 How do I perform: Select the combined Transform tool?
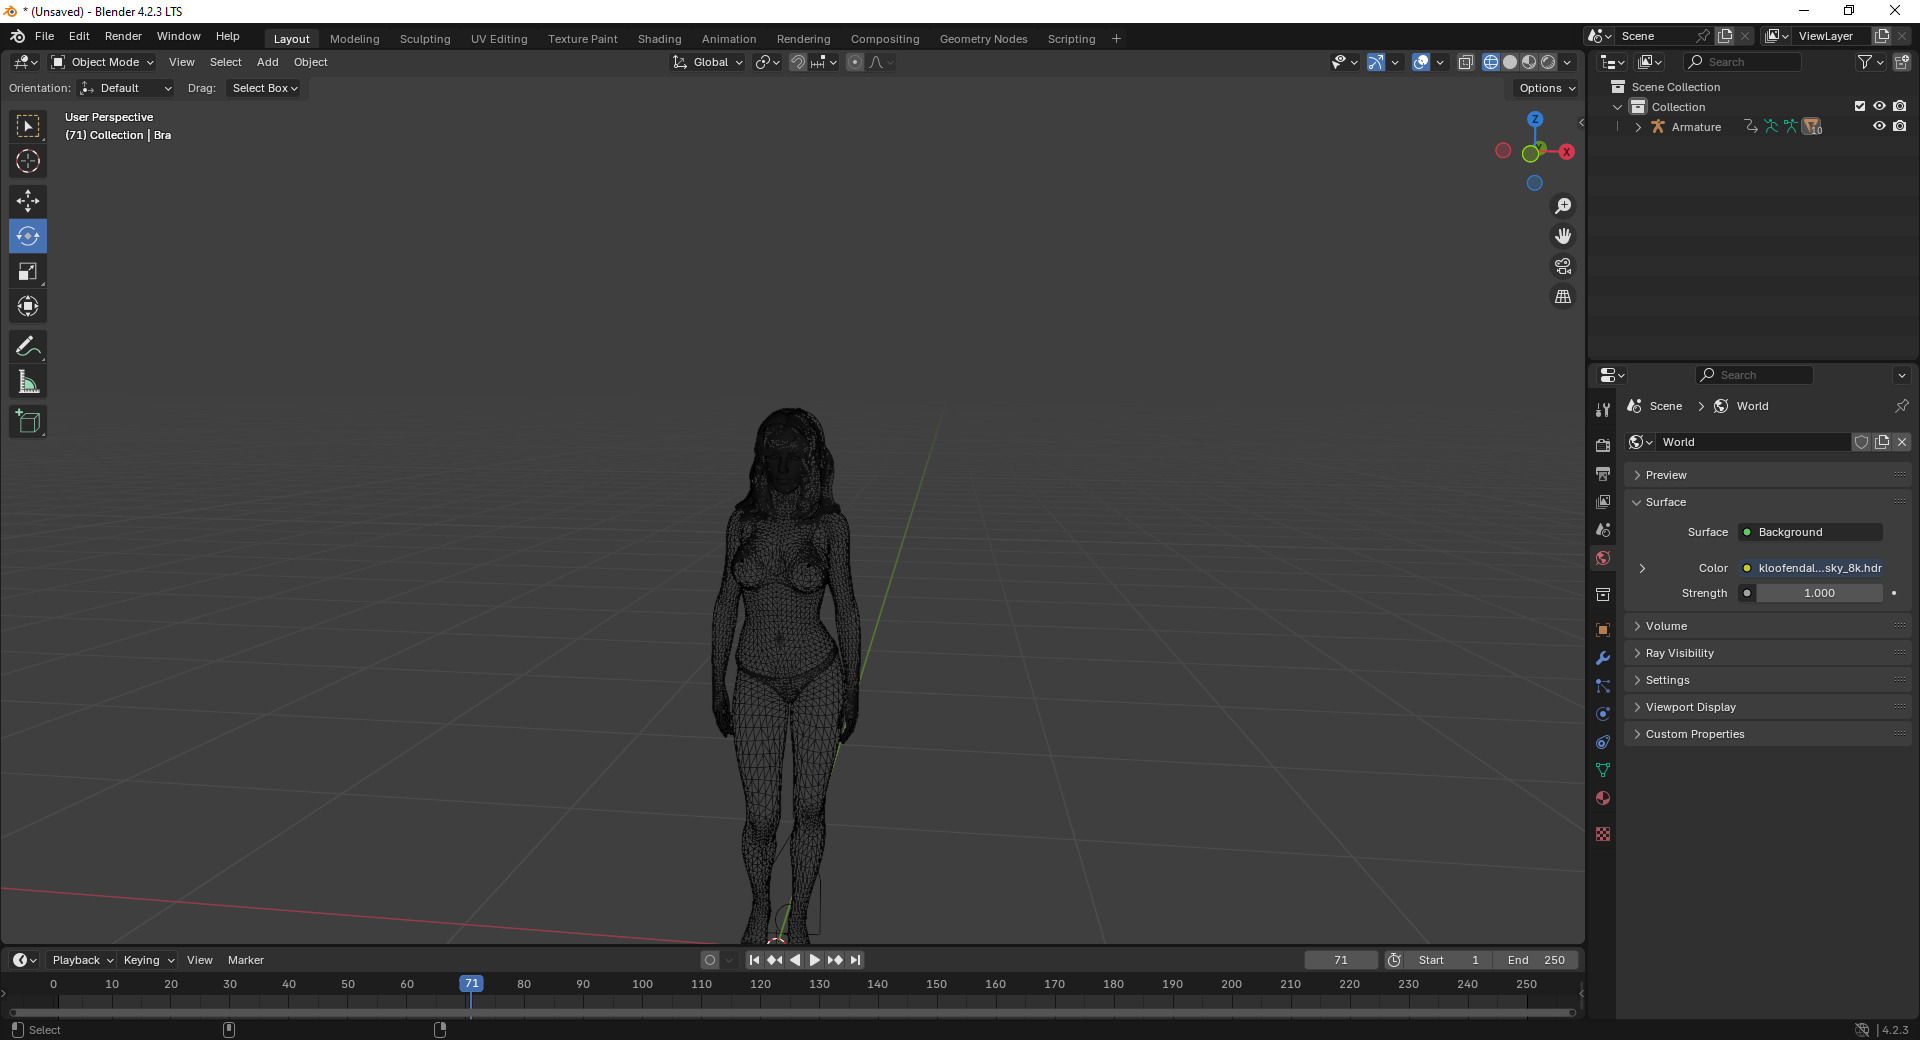pyautogui.click(x=28, y=306)
